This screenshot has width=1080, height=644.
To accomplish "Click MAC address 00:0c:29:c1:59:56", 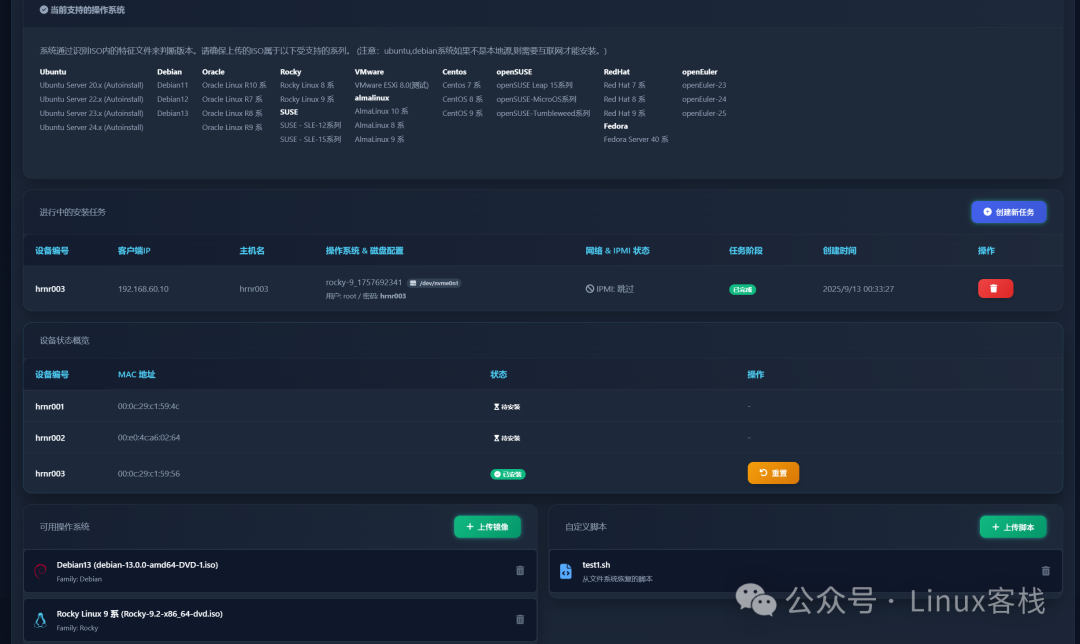I will pyautogui.click(x=149, y=474).
